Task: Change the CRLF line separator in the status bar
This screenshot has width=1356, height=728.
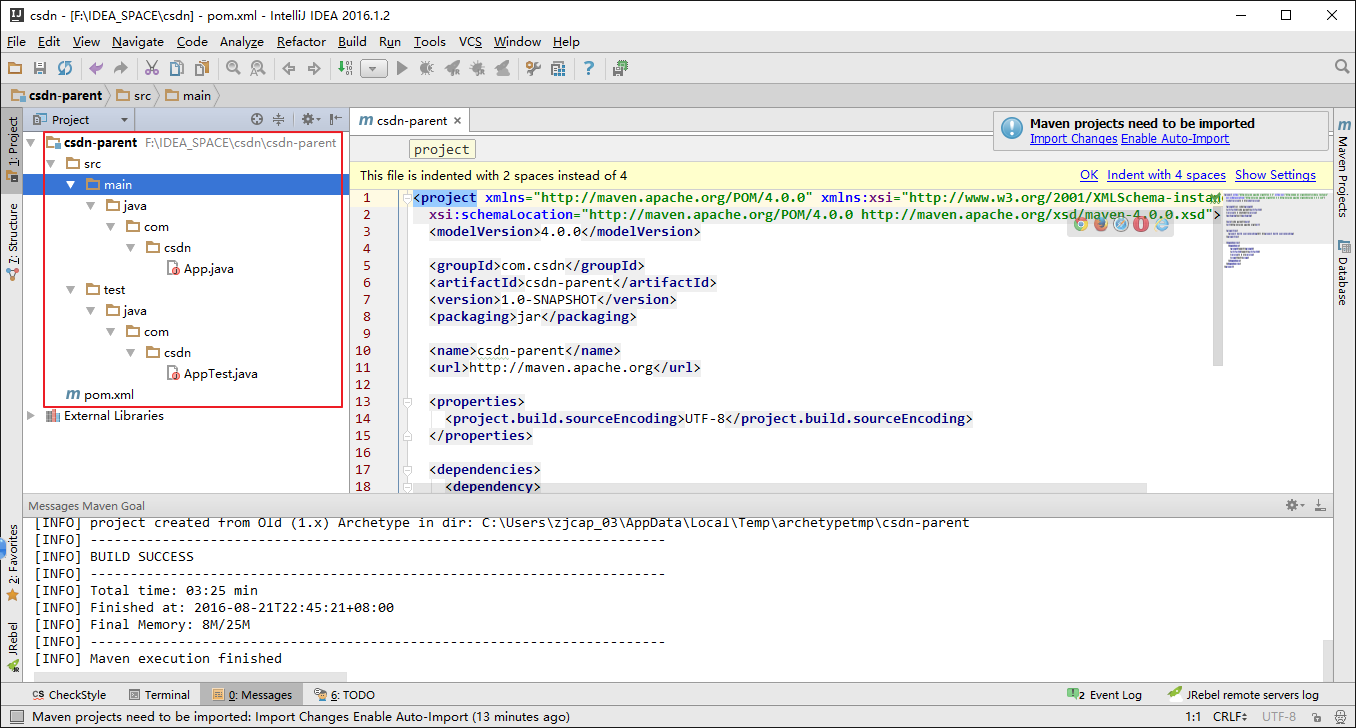Action: [x=1230, y=717]
